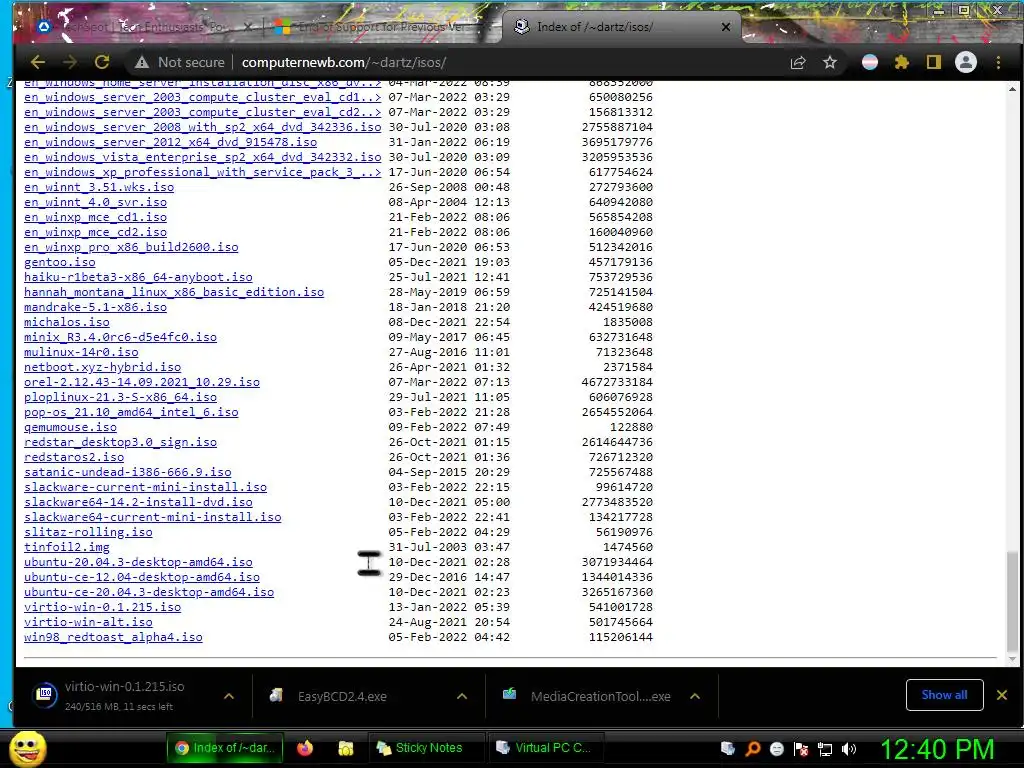Open the Chrome profile avatar
The image size is (1024, 768).
tap(966, 63)
